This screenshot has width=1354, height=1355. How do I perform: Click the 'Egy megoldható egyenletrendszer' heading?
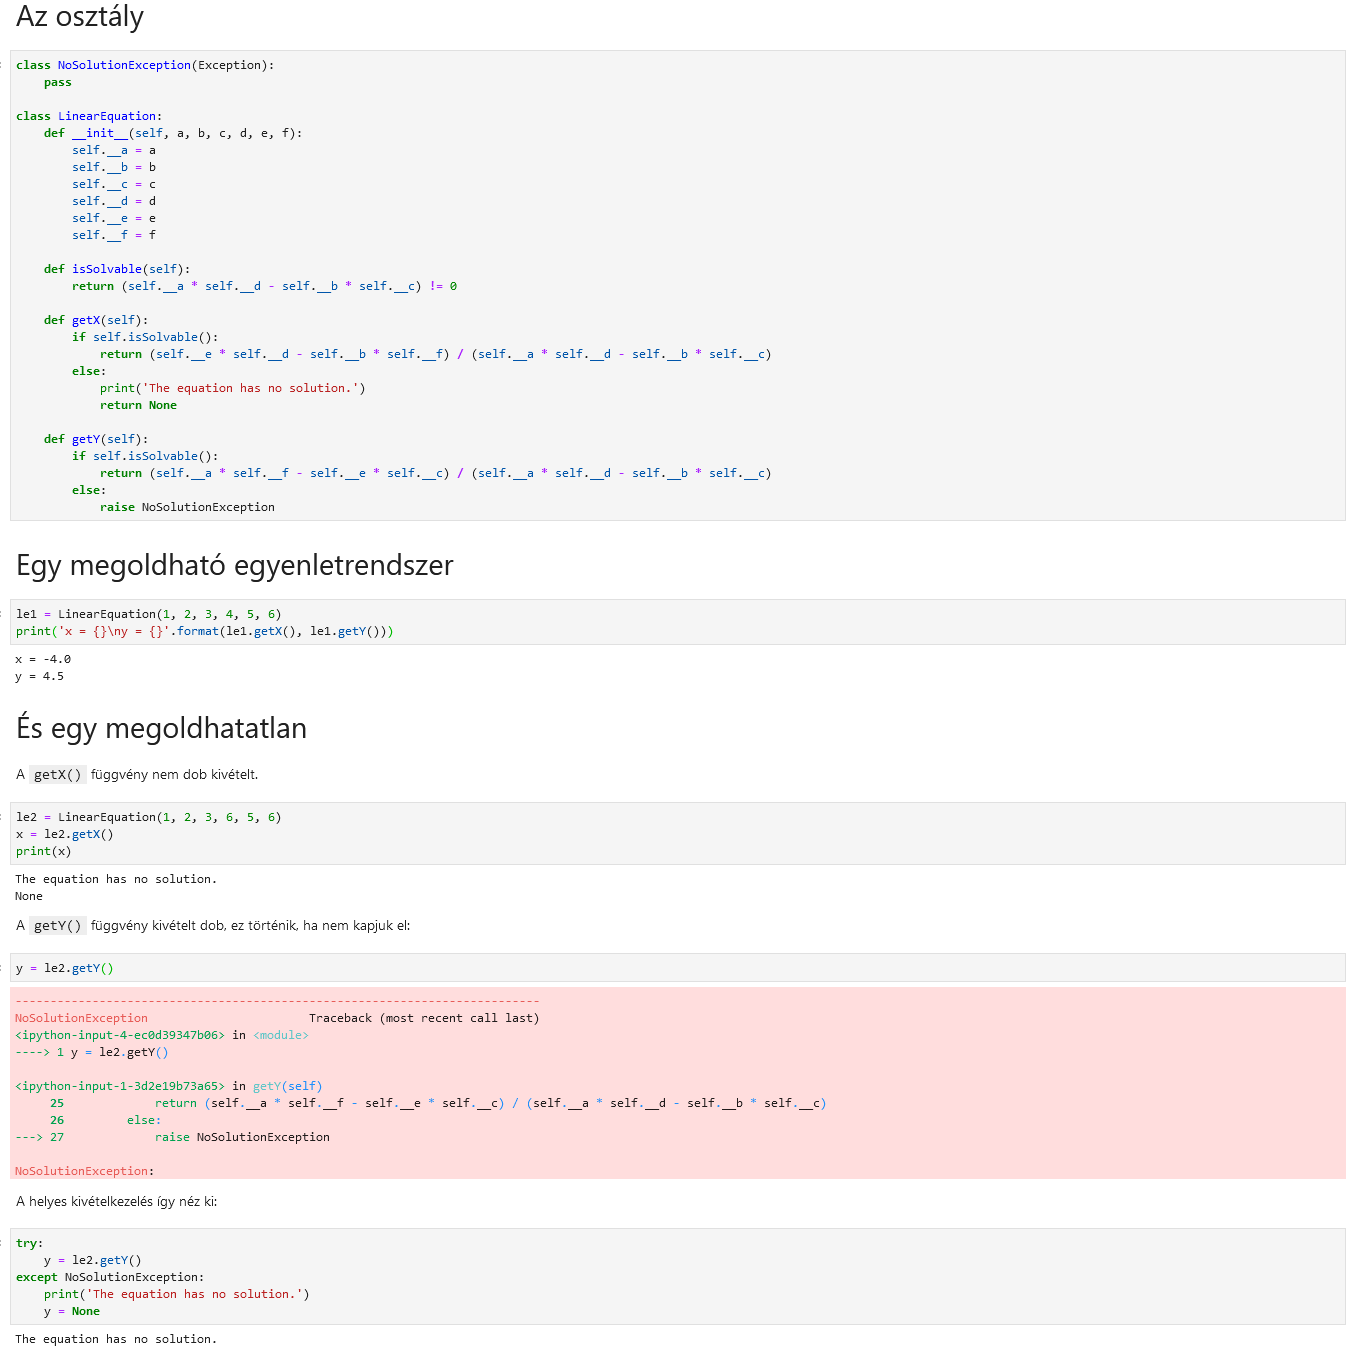235,566
